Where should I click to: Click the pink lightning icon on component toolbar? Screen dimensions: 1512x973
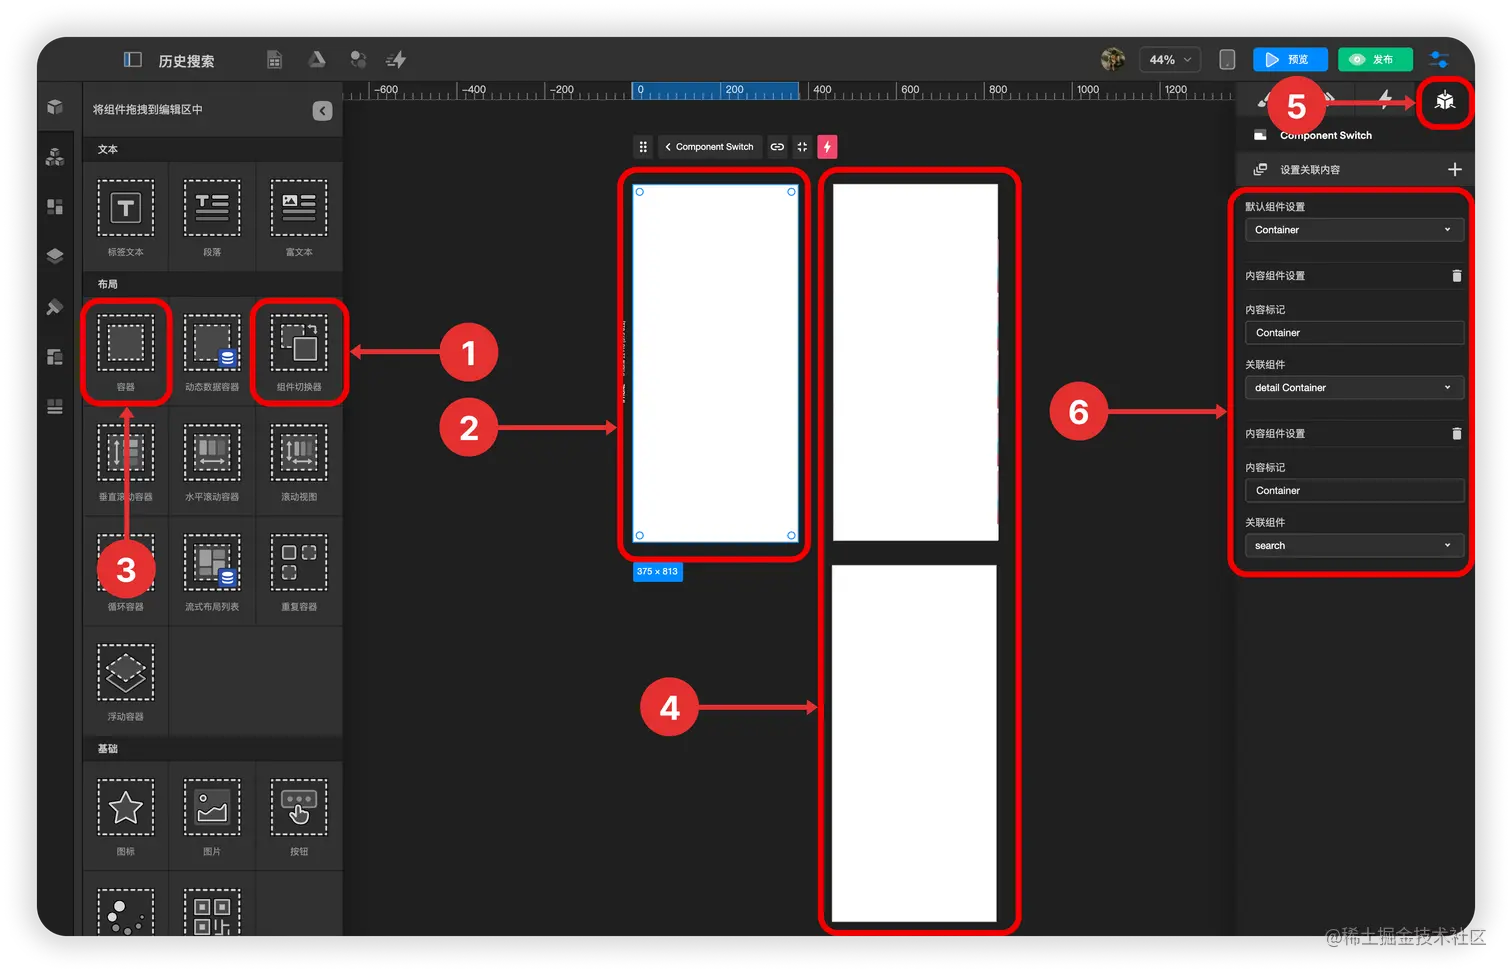coord(827,147)
